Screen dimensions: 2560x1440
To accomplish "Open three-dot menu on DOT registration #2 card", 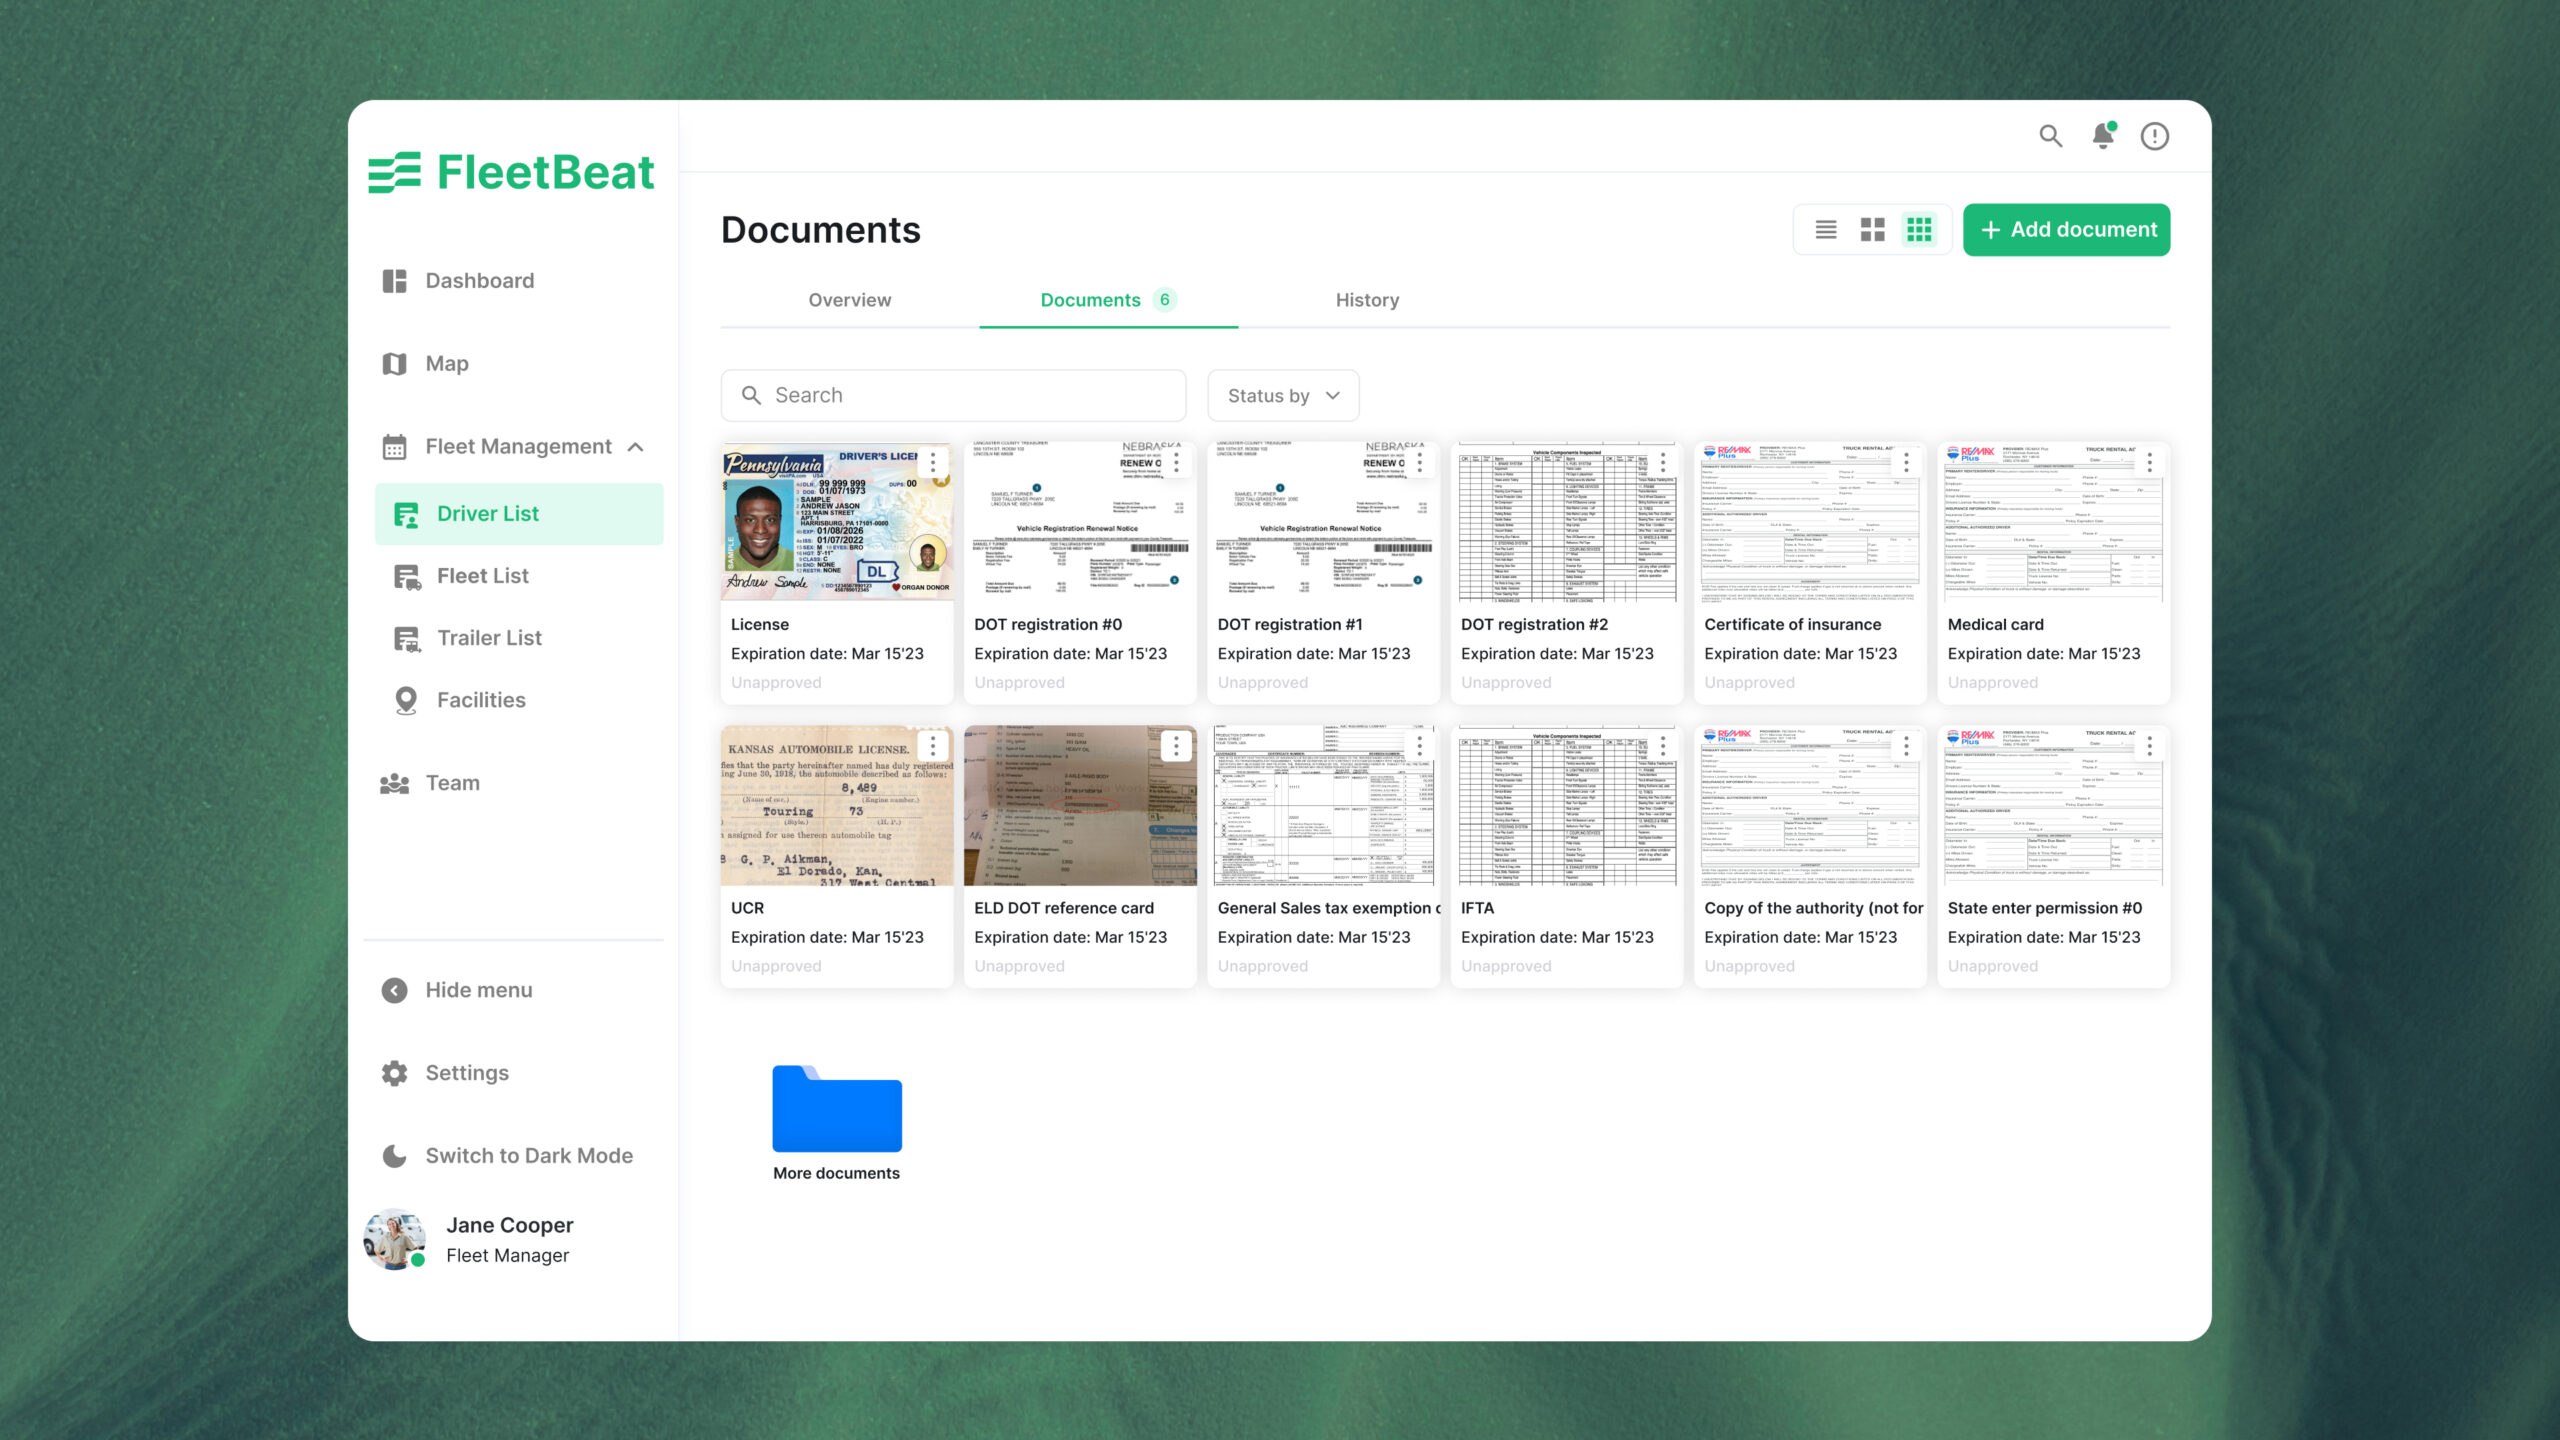I will (x=1663, y=462).
